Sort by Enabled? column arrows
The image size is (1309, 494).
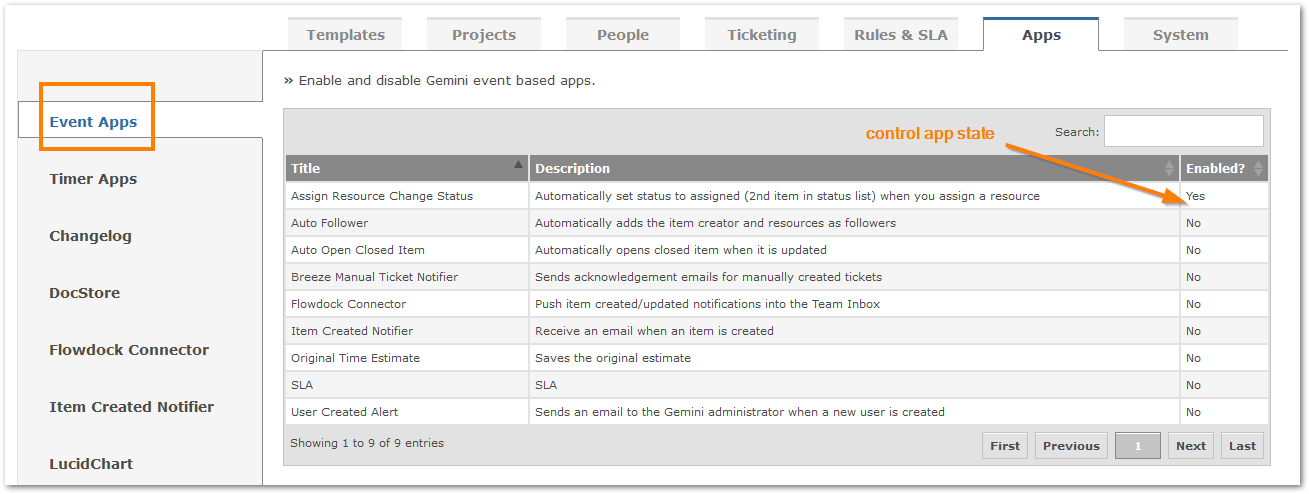(x=1258, y=168)
